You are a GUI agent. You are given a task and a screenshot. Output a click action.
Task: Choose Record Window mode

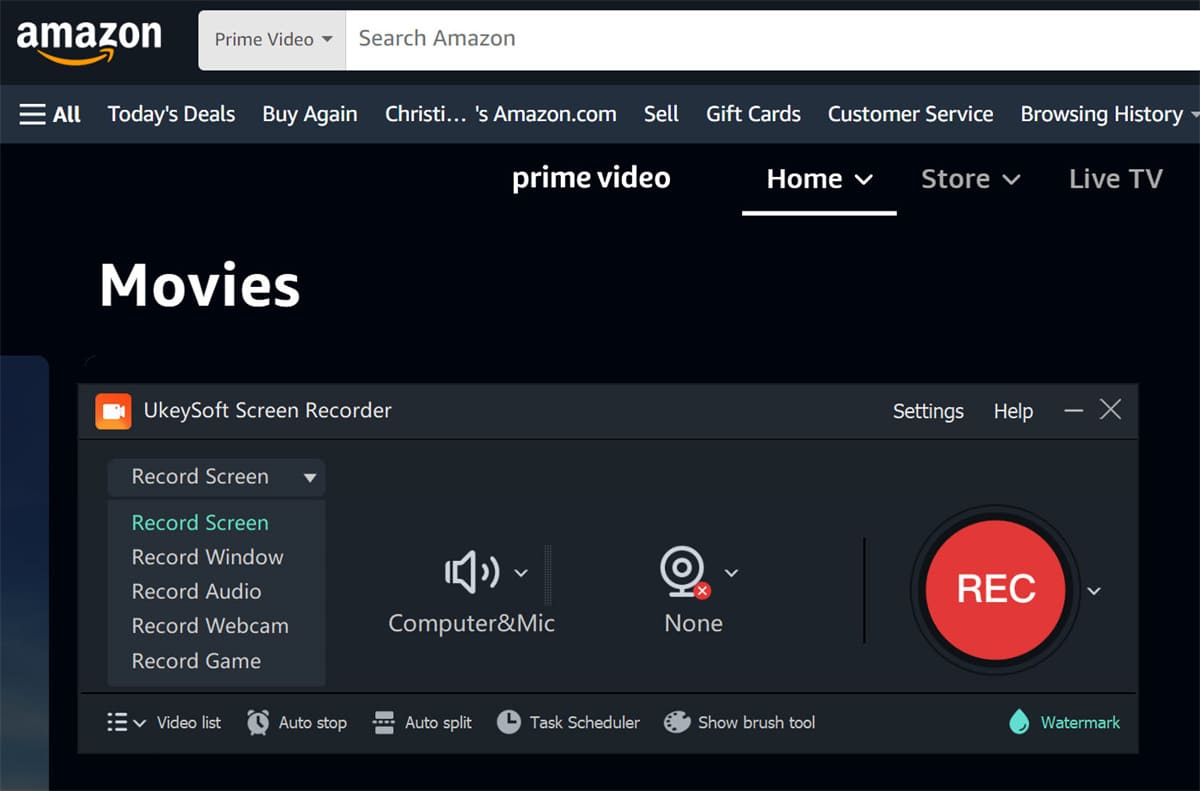pos(207,557)
